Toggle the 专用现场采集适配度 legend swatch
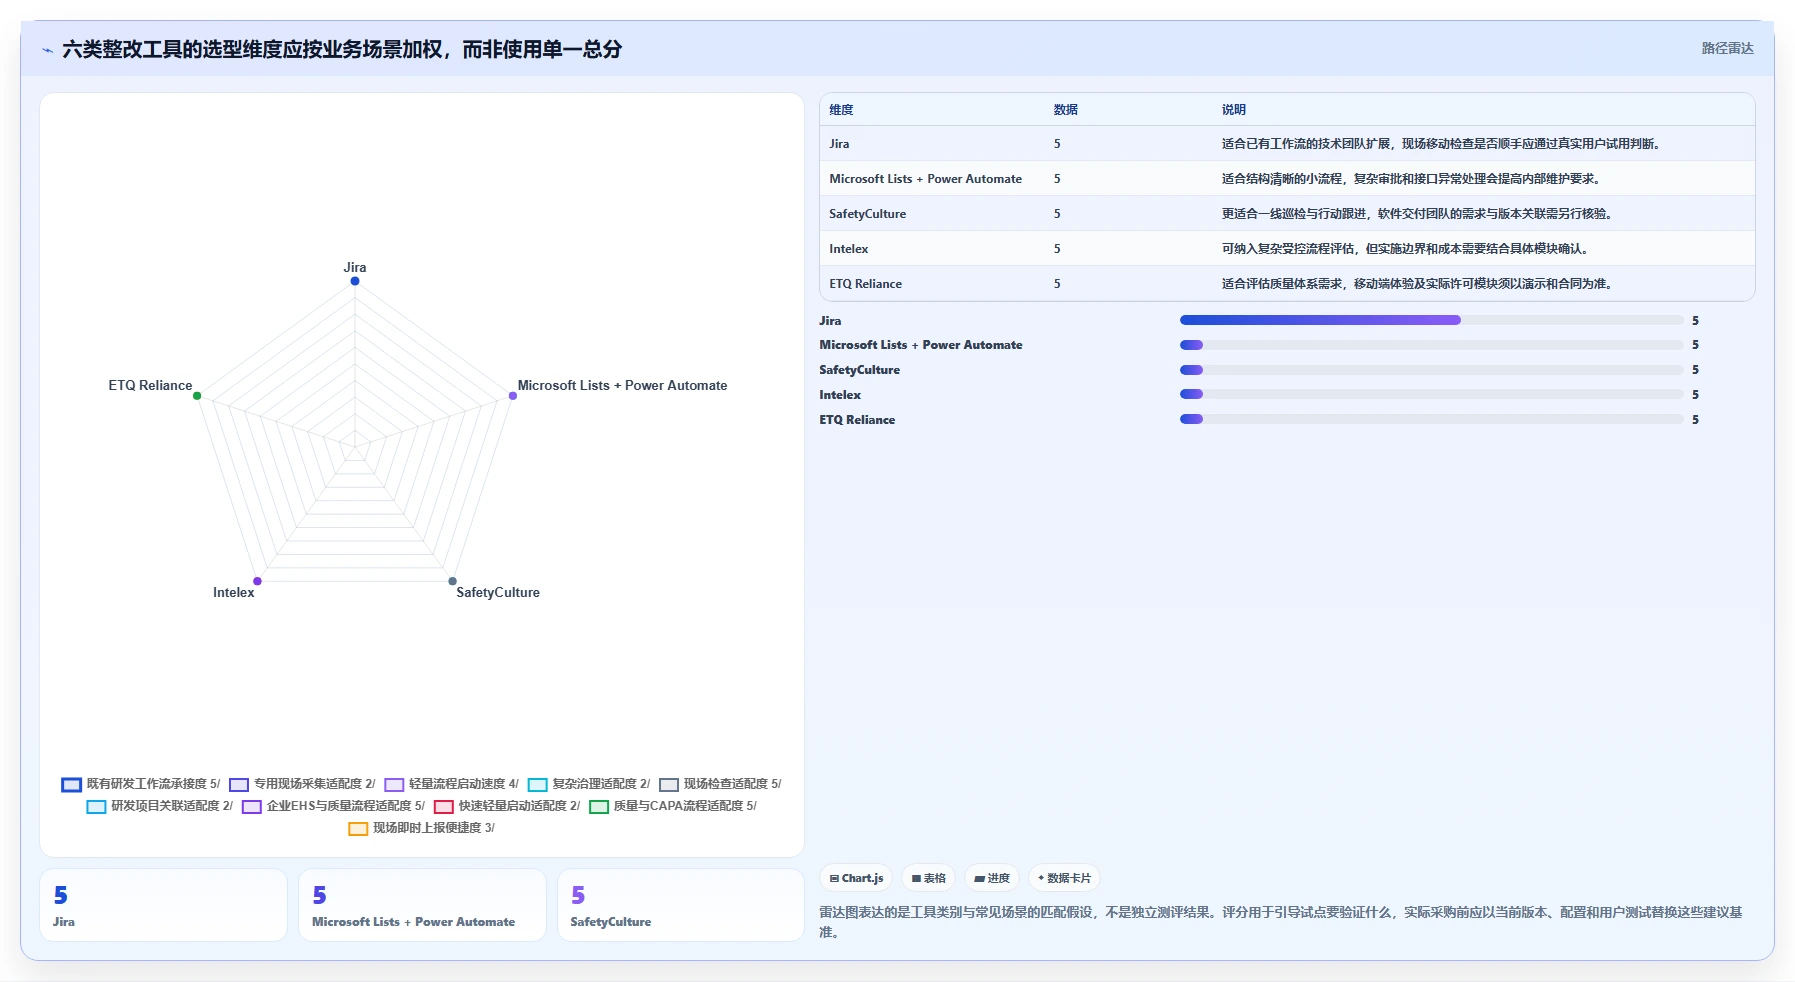The image size is (1795, 982). click(x=239, y=785)
